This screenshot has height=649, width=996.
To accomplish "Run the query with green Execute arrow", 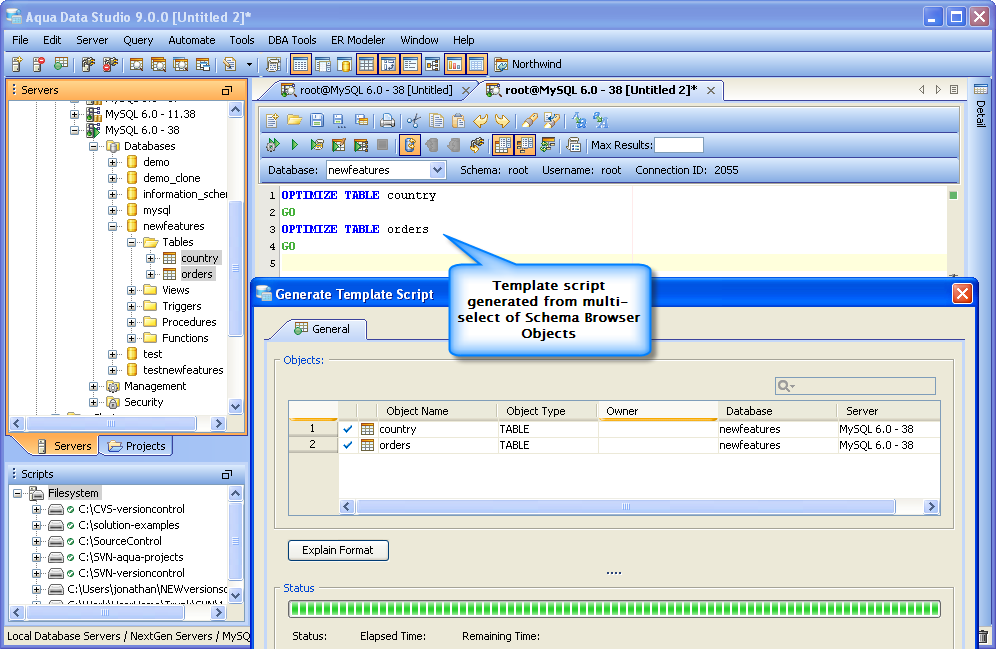I will point(295,145).
